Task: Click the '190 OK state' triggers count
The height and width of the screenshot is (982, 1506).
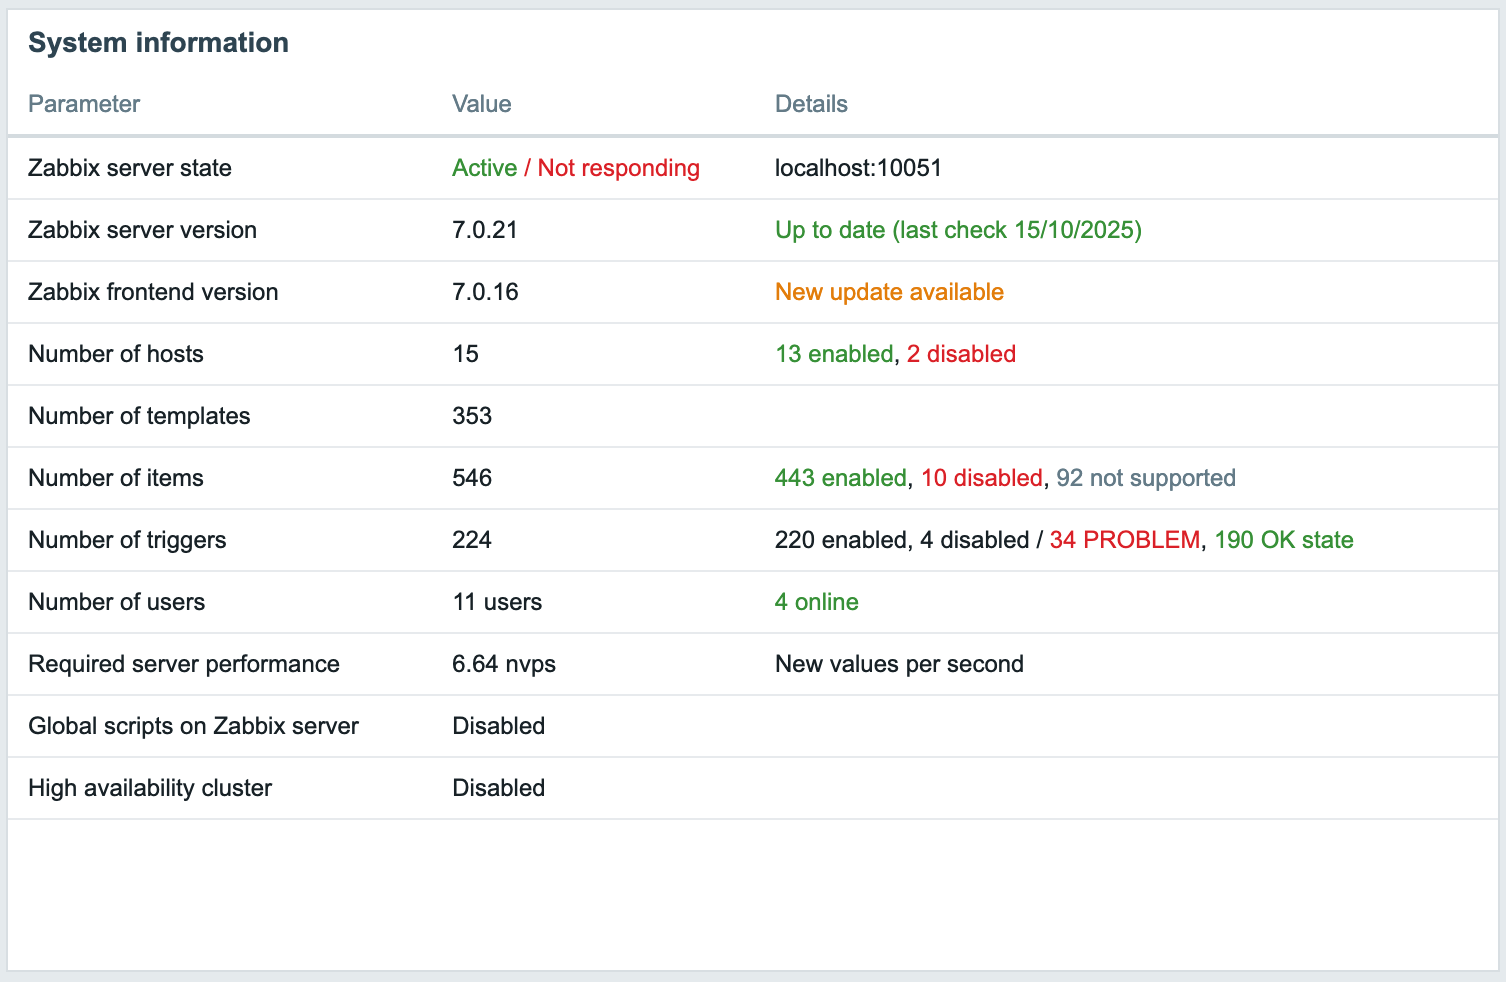Action: point(1283,540)
